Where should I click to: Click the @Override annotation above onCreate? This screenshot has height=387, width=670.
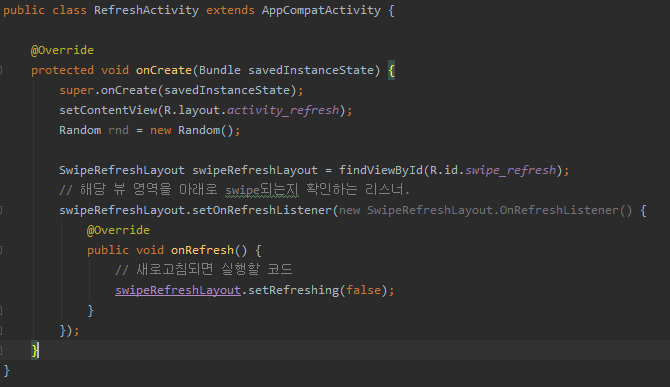[62, 50]
